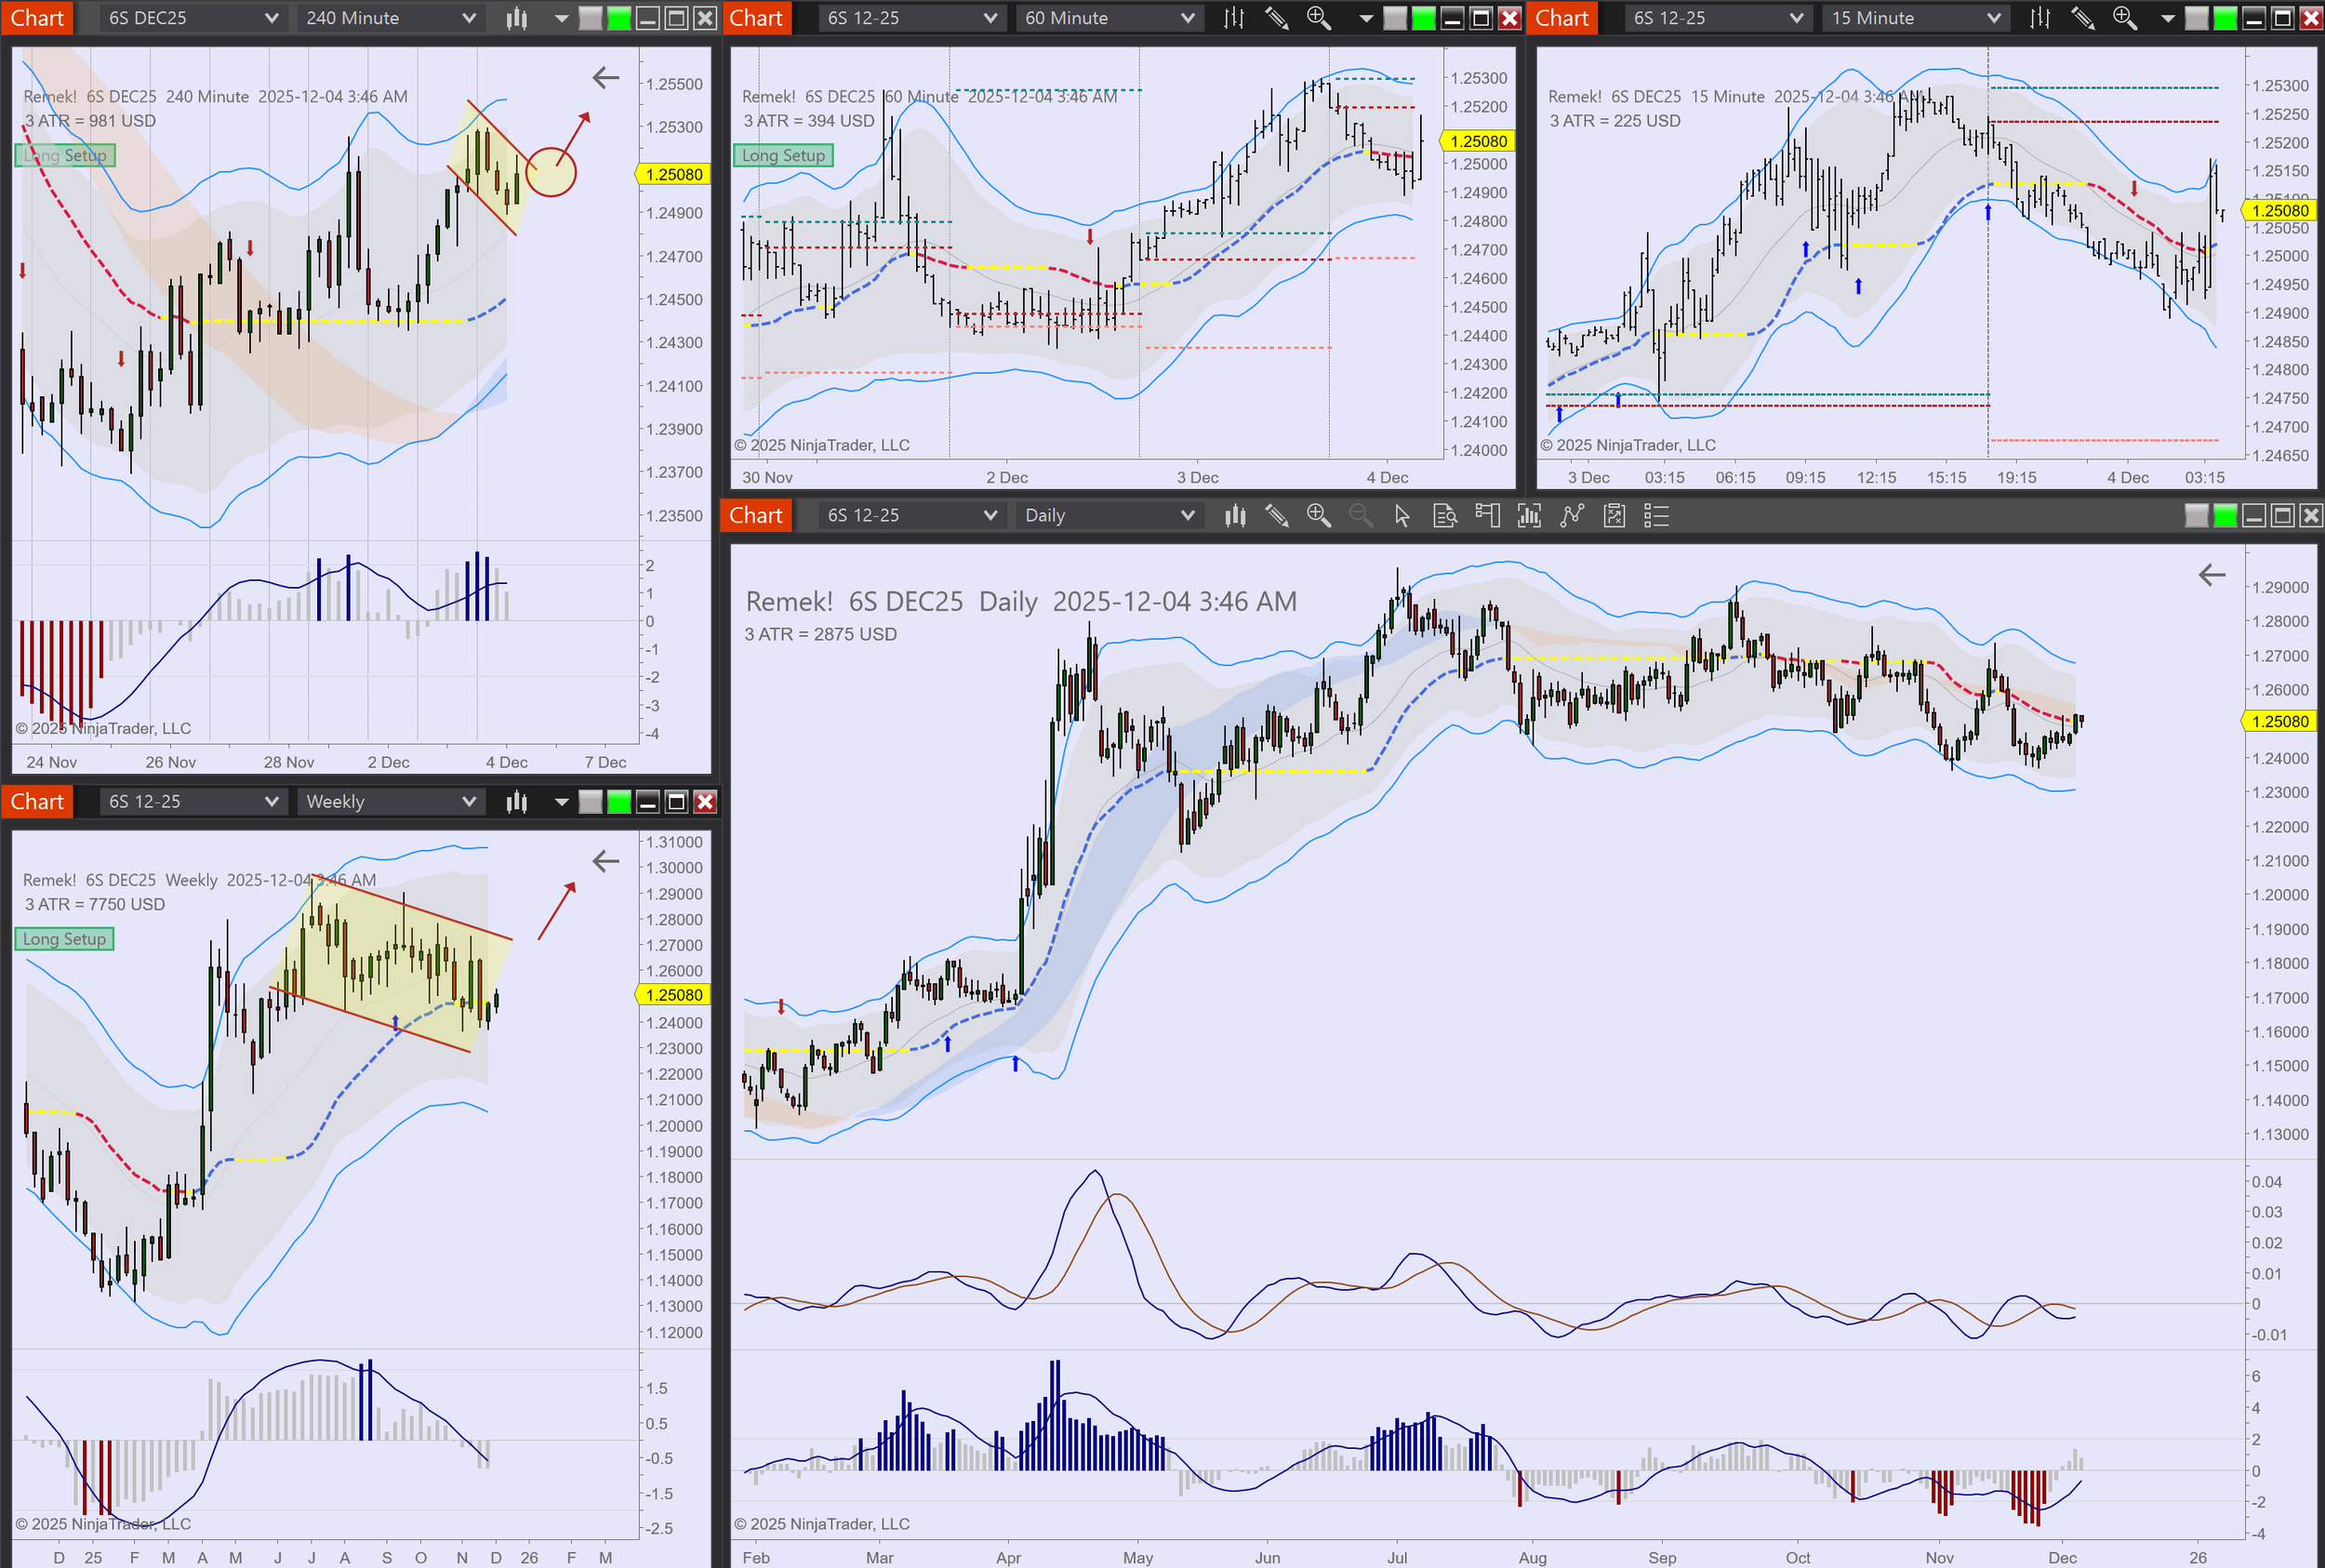Screen dimensions: 2325x1568
Task: Click the Chart tab of 15 Minute window
Action: pyautogui.click(x=1562, y=18)
